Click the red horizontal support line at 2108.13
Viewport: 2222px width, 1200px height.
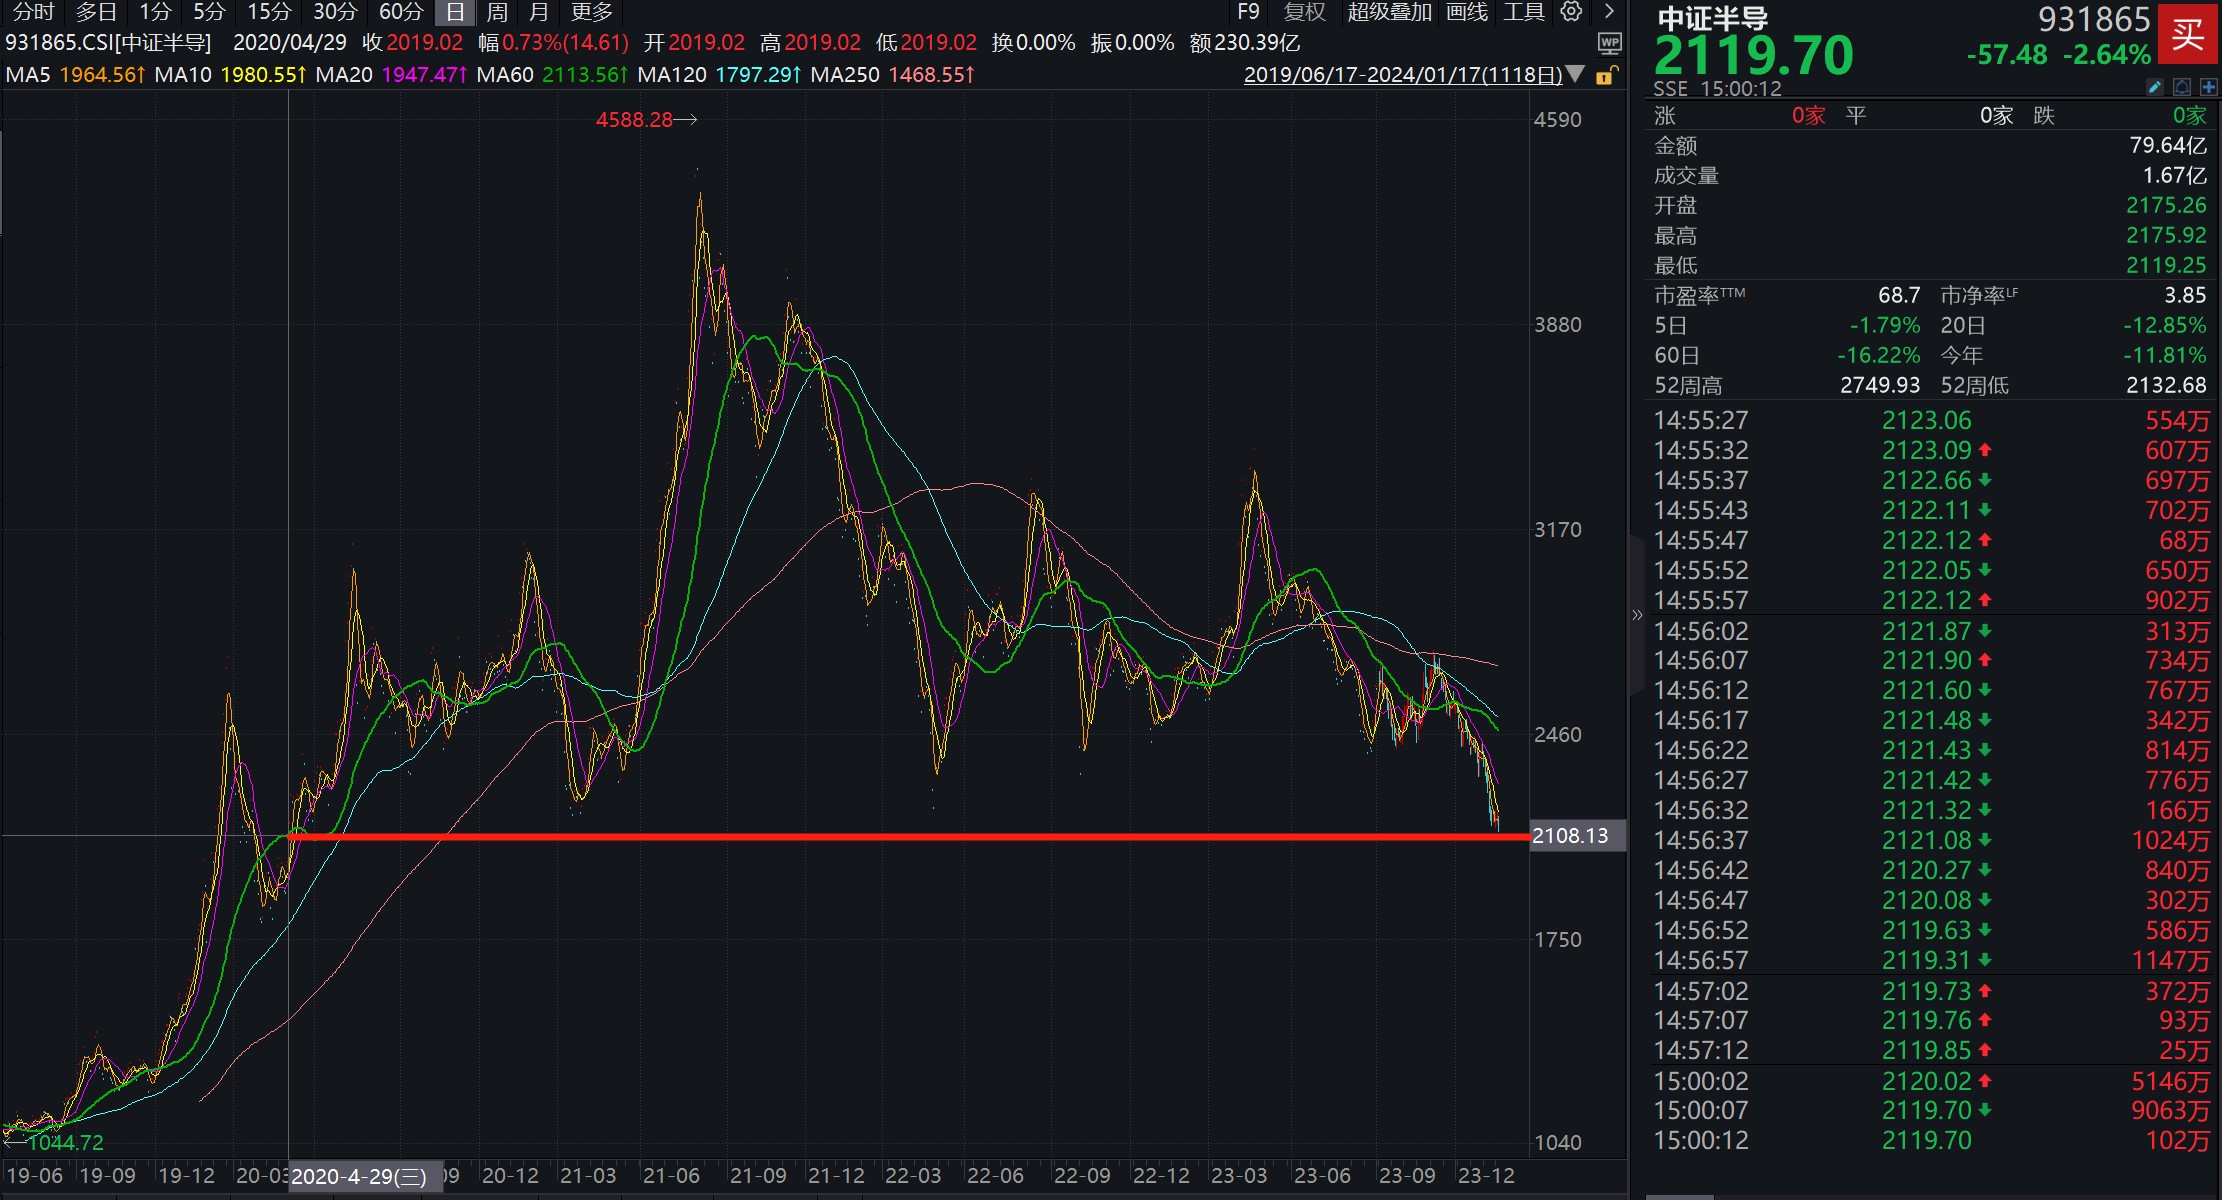coord(900,835)
